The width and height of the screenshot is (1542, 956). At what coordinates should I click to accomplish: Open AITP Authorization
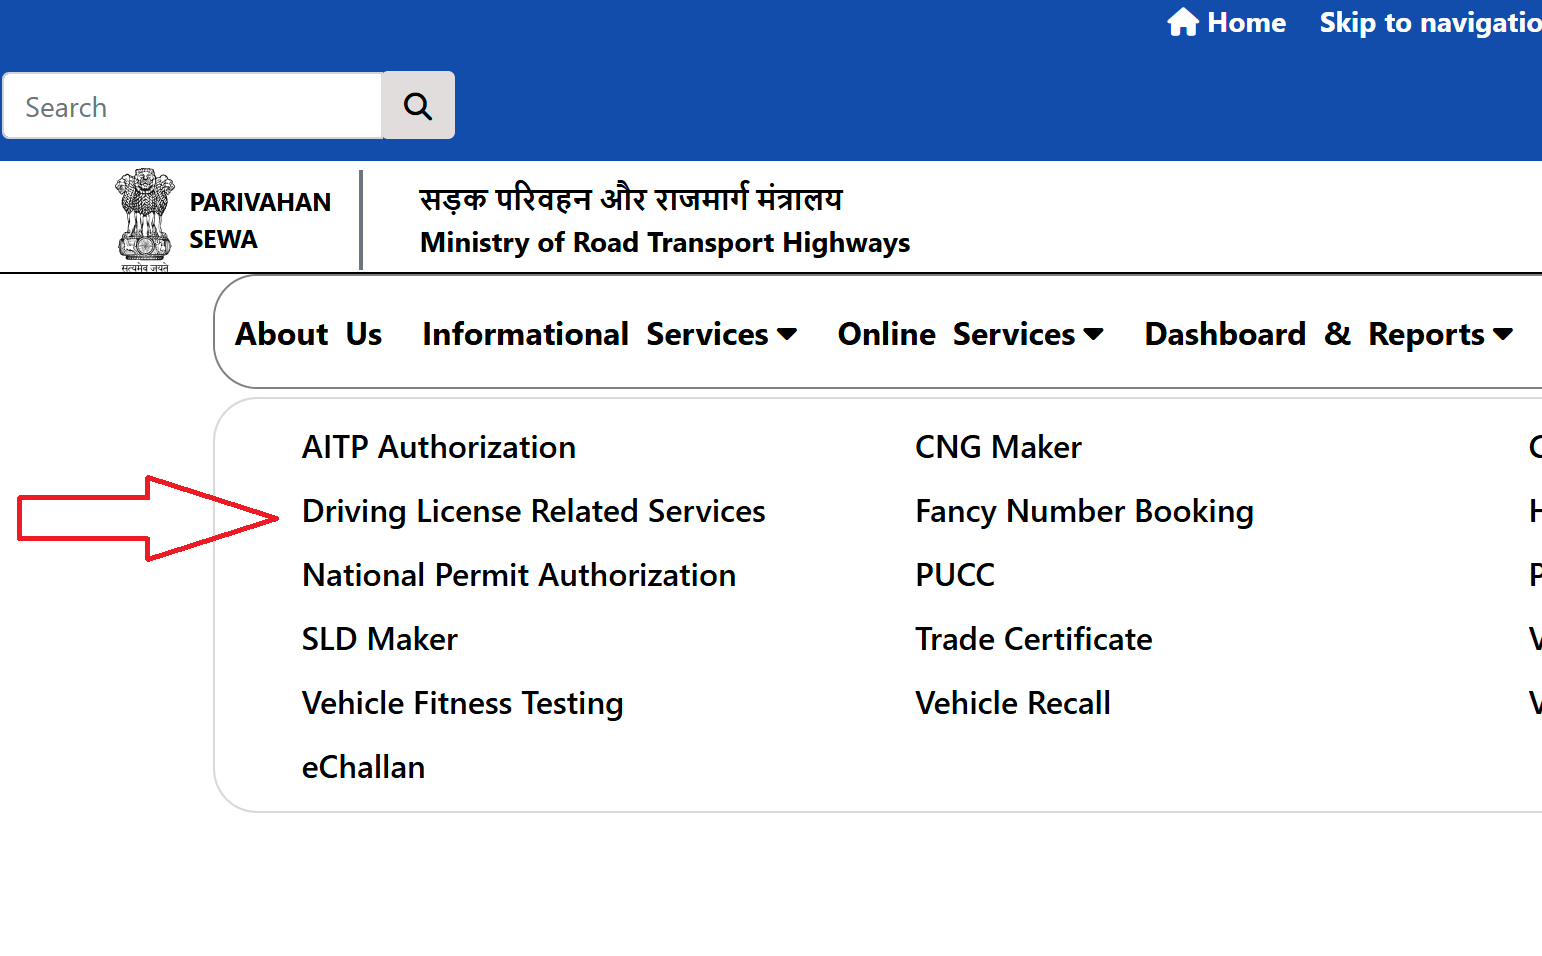[438, 447]
